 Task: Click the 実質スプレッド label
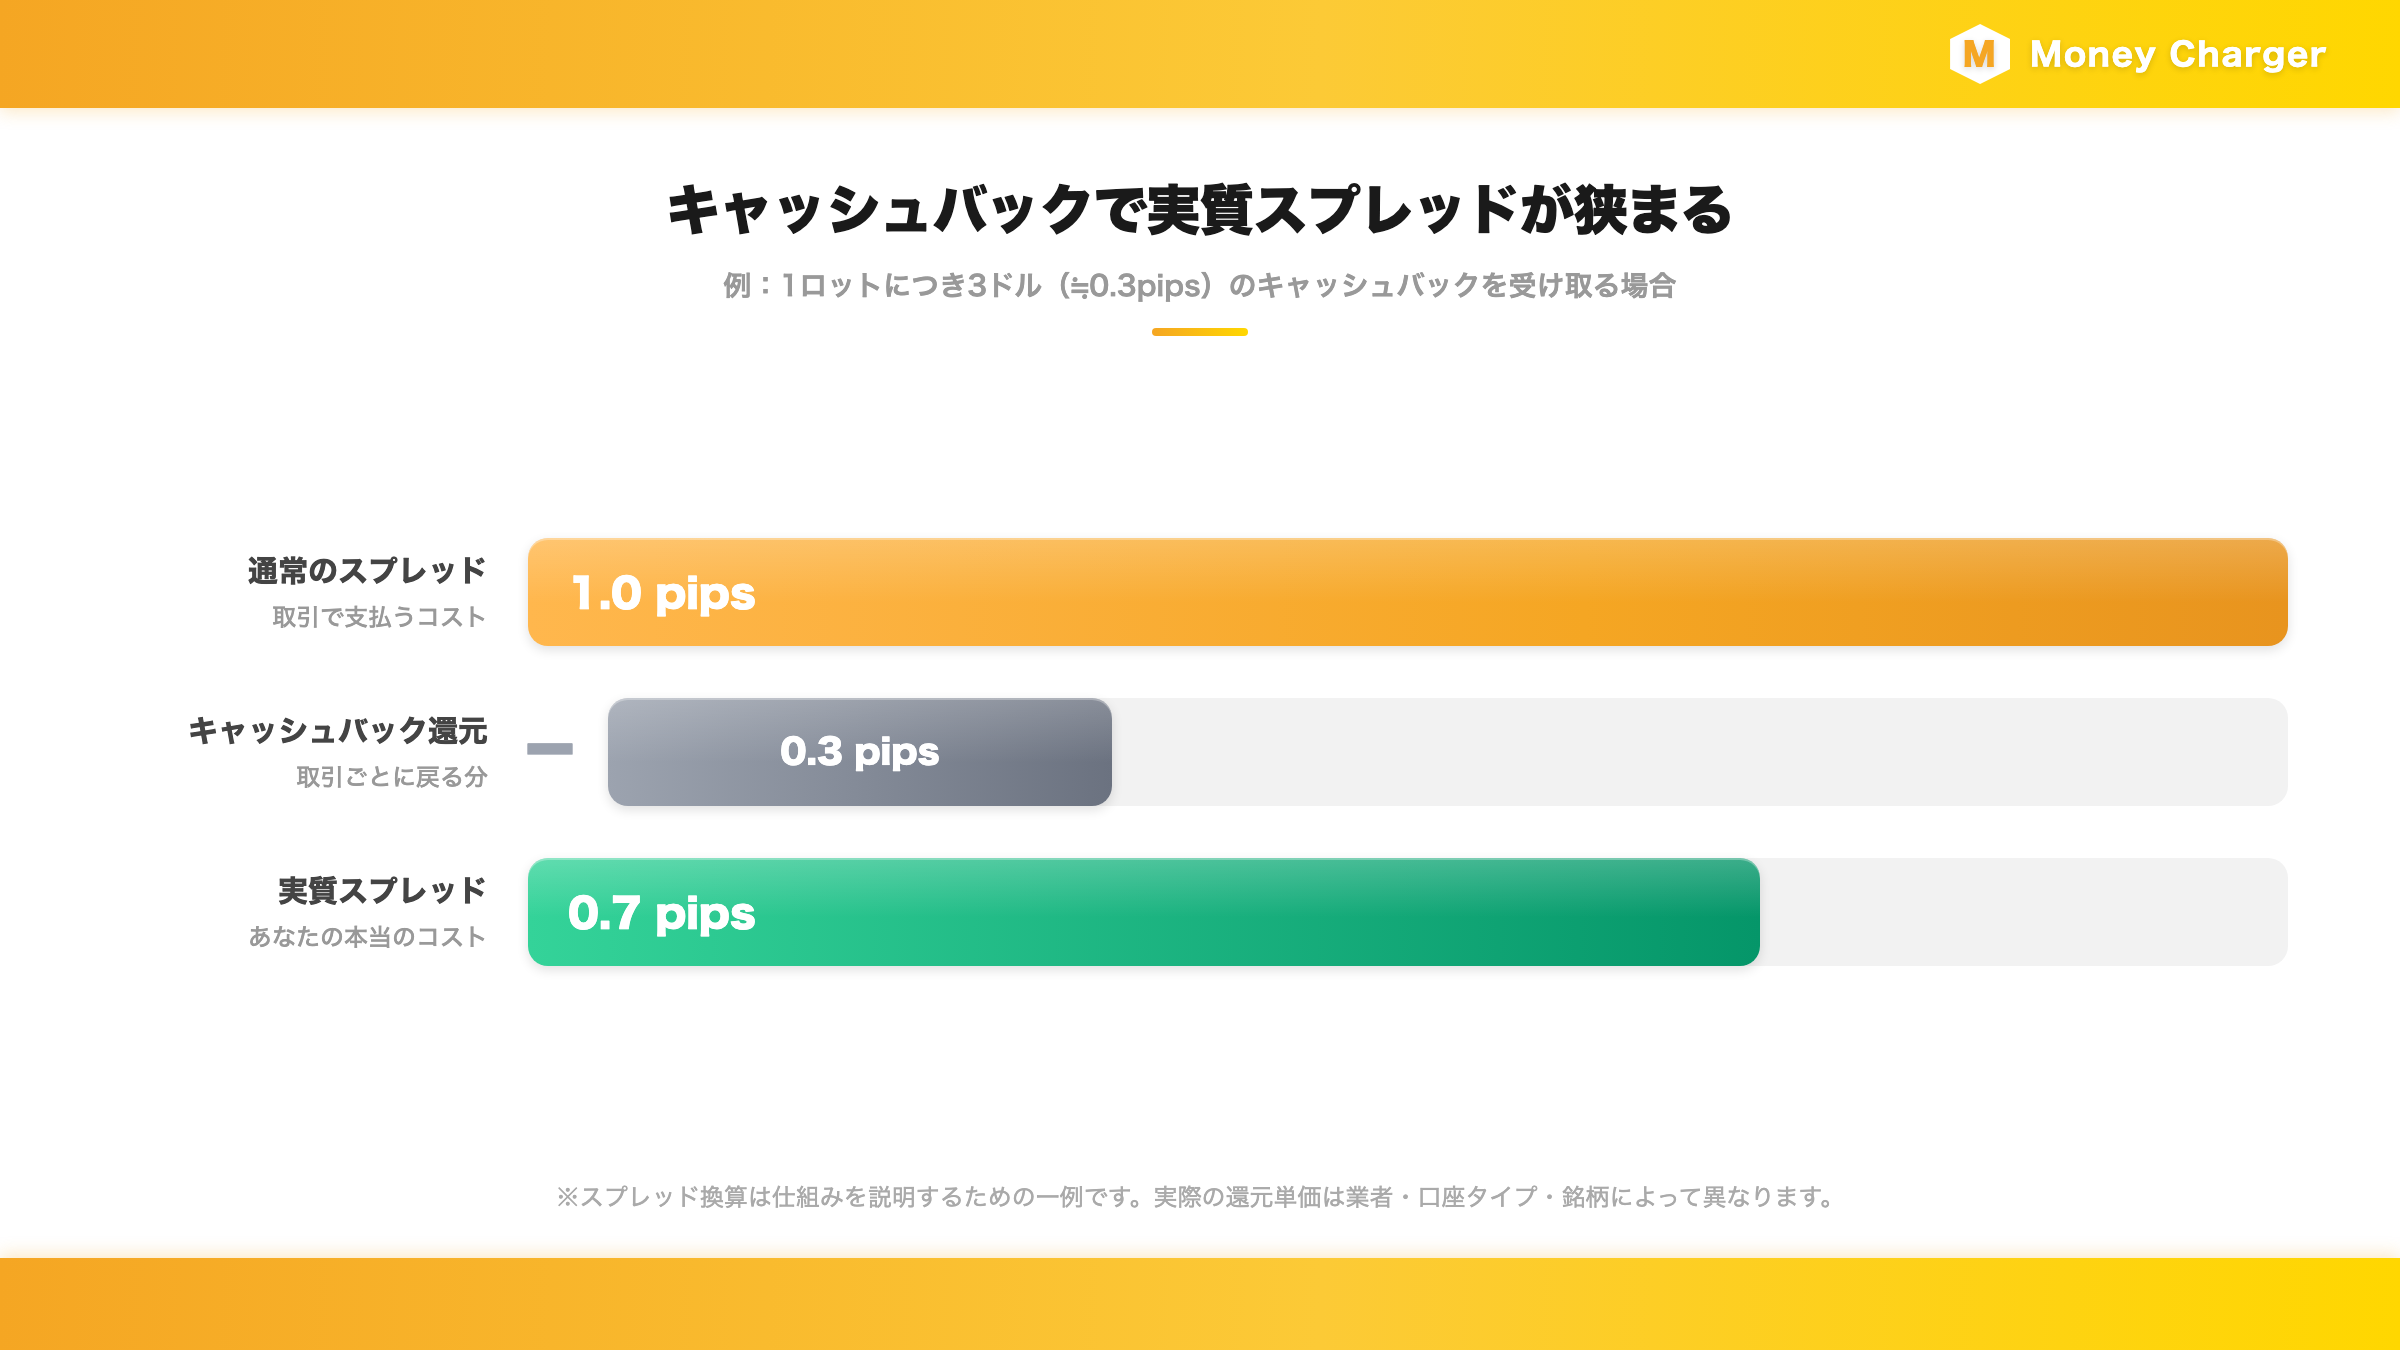click(382, 891)
